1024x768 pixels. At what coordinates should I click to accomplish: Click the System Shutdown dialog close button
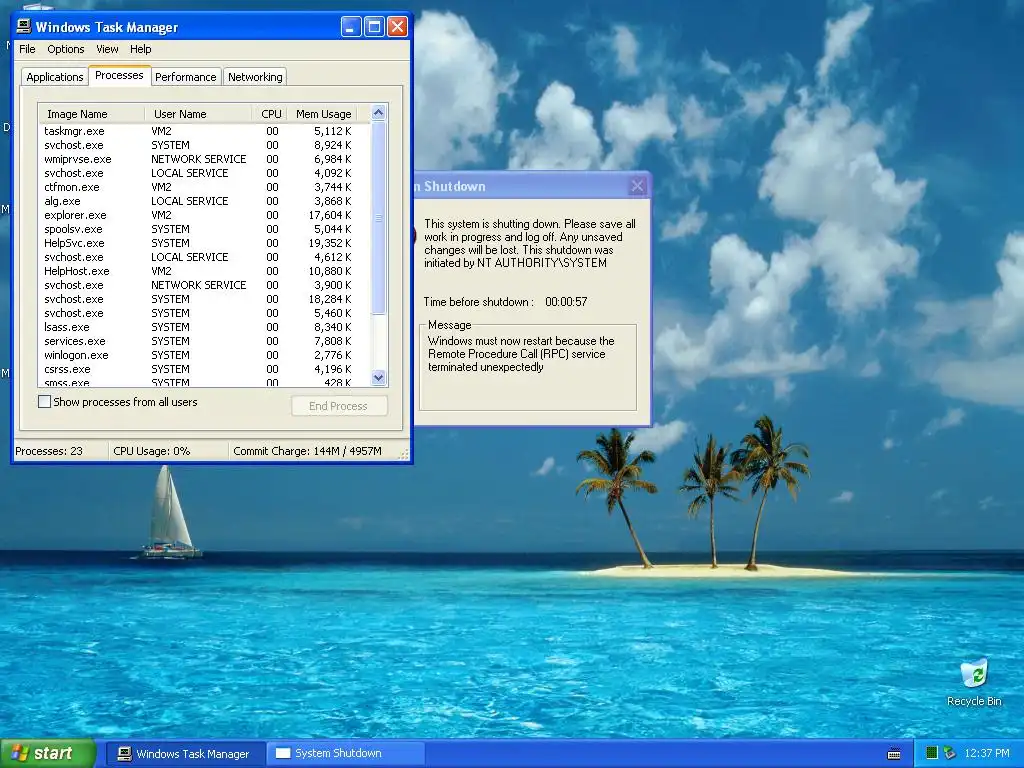[x=637, y=186]
